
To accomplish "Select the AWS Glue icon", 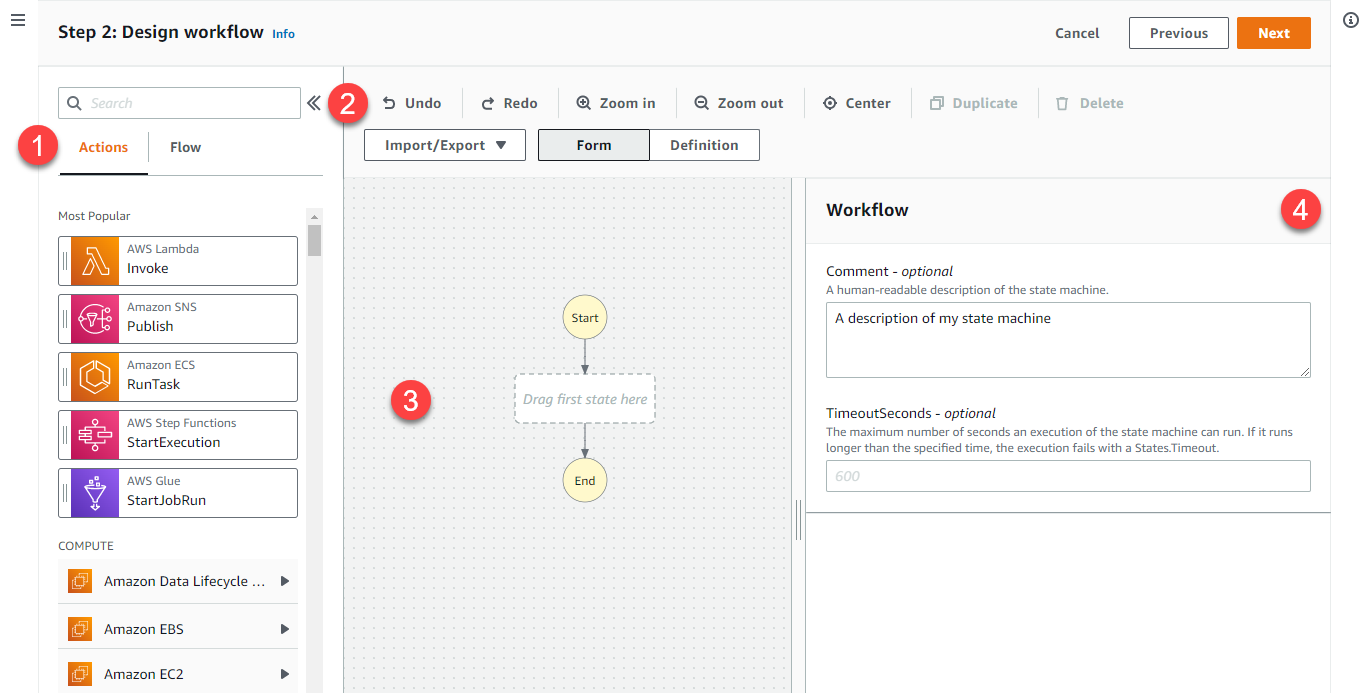I will [96, 493].
